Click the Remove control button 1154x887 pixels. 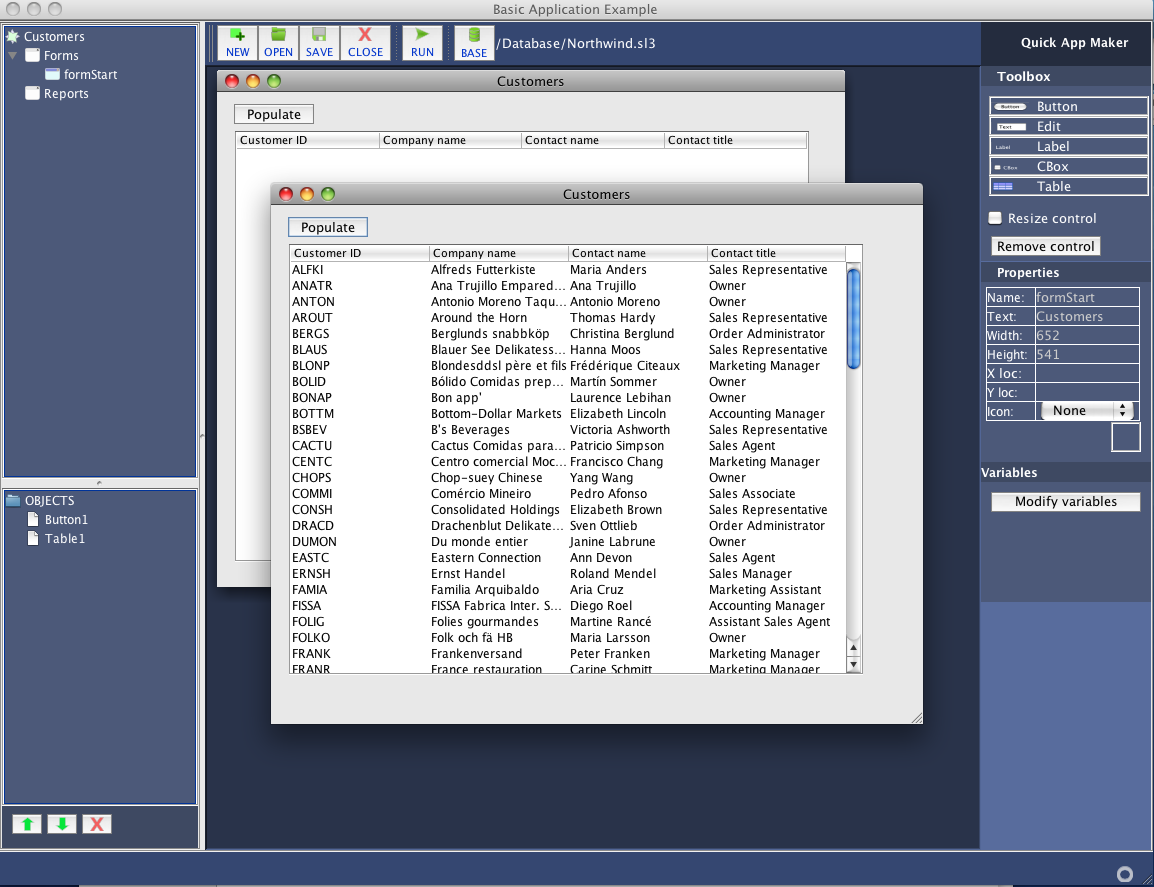[x=1045, y=247]
